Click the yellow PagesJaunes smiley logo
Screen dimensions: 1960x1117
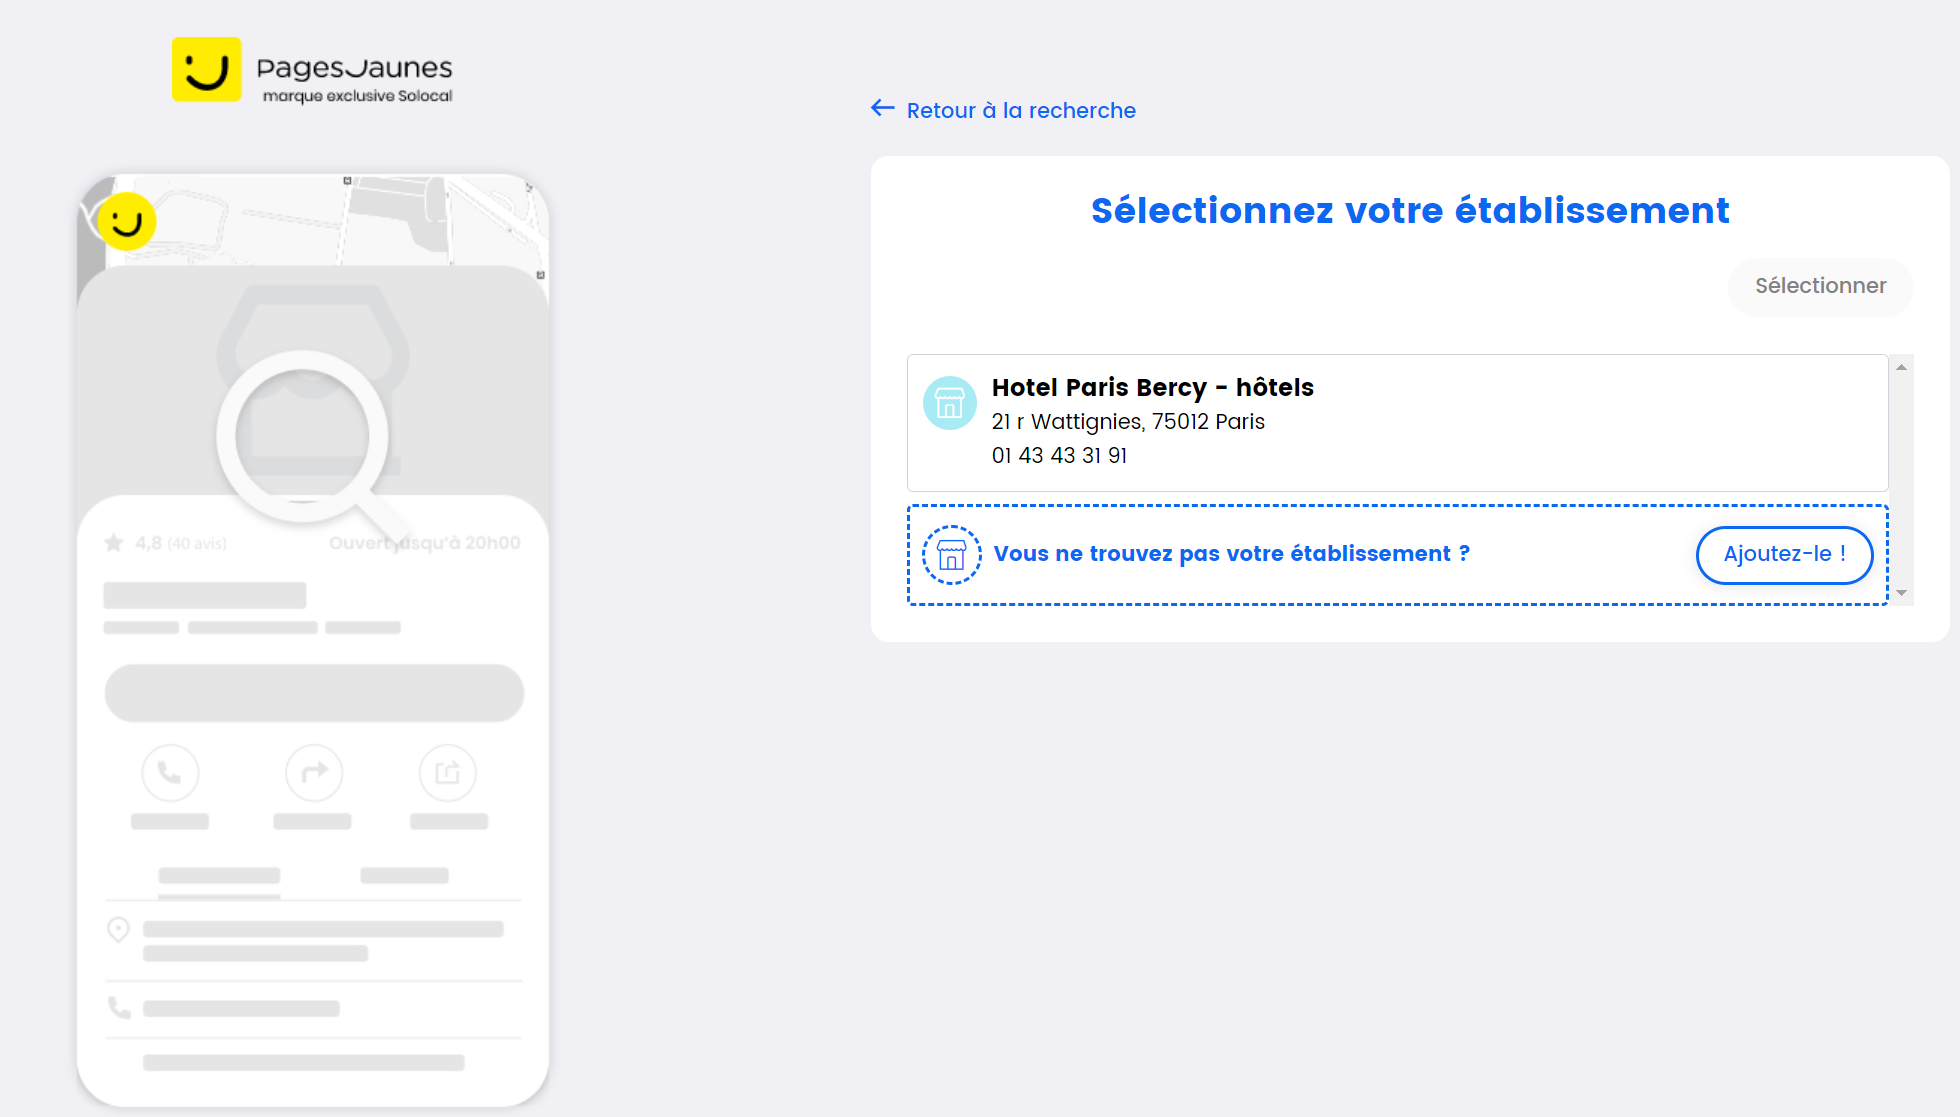click(207, 69)
